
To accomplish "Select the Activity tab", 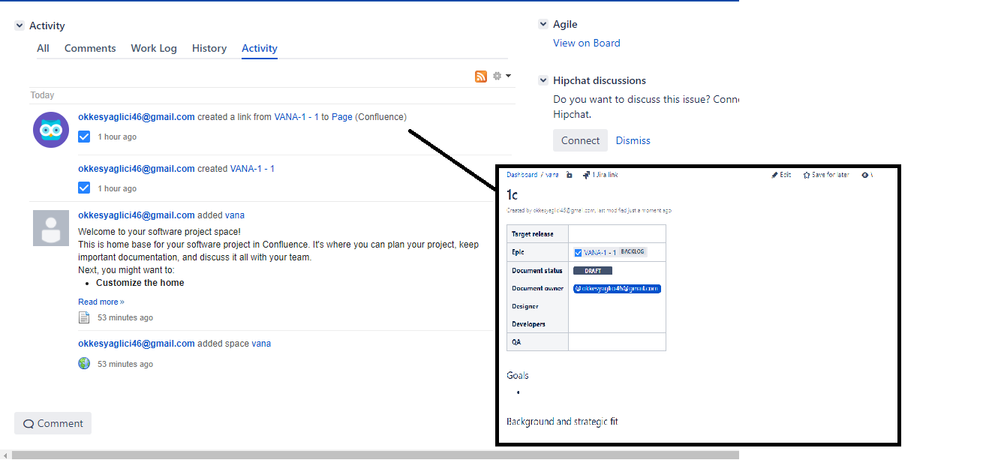I will coord(260,48).
